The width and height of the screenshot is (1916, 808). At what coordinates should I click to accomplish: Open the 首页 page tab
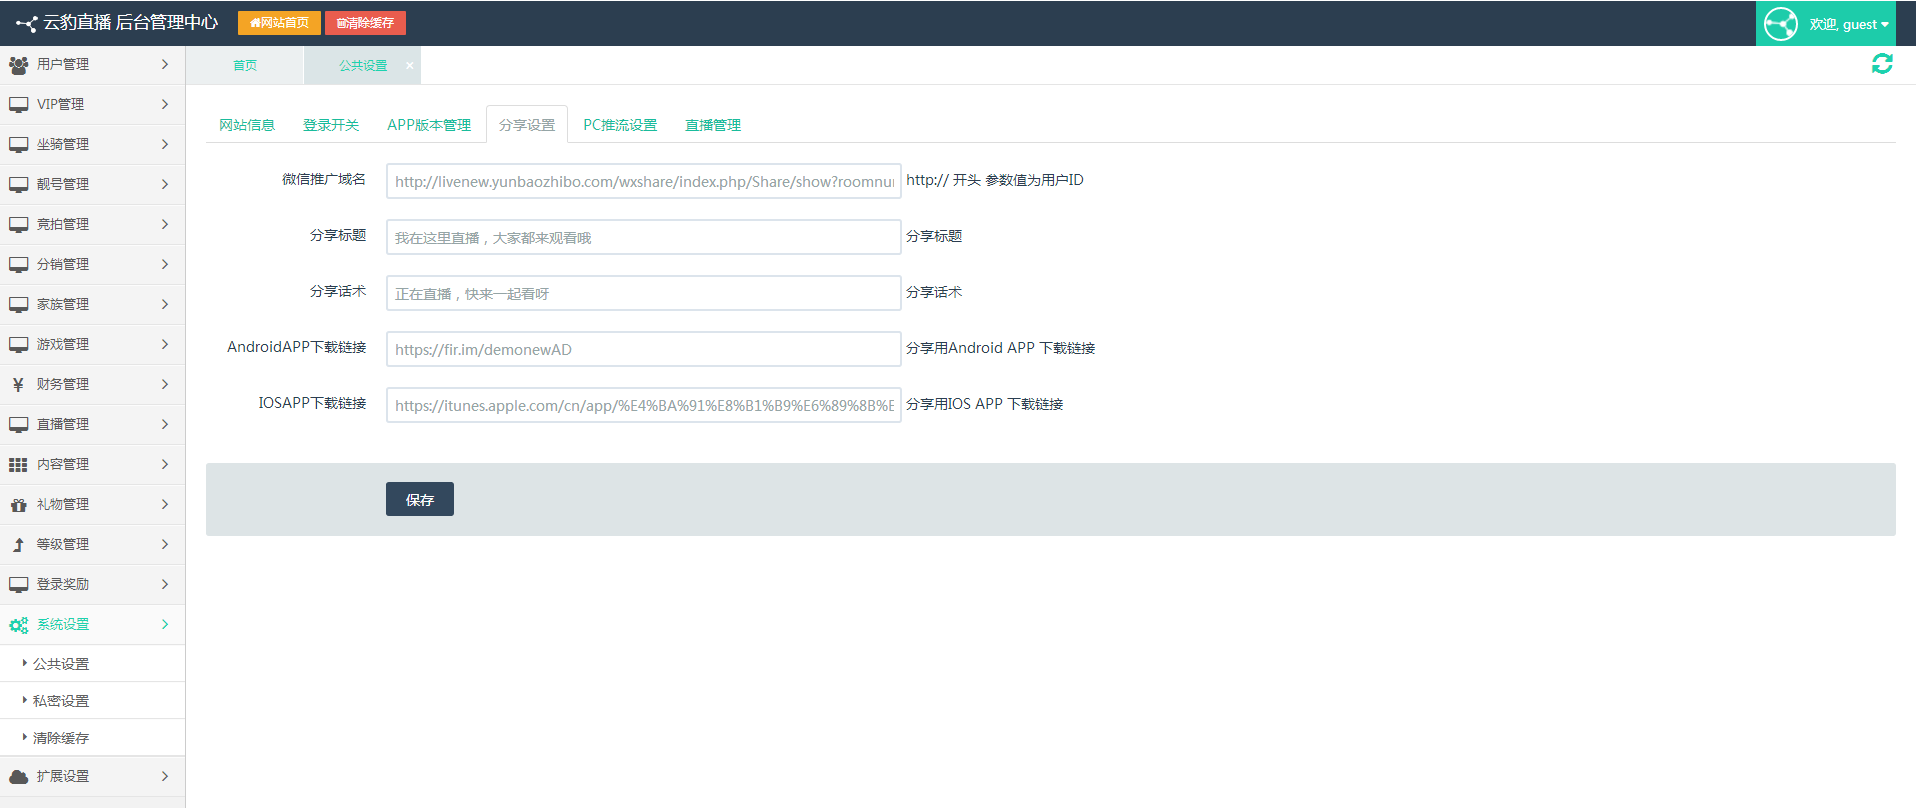point(245,65)
